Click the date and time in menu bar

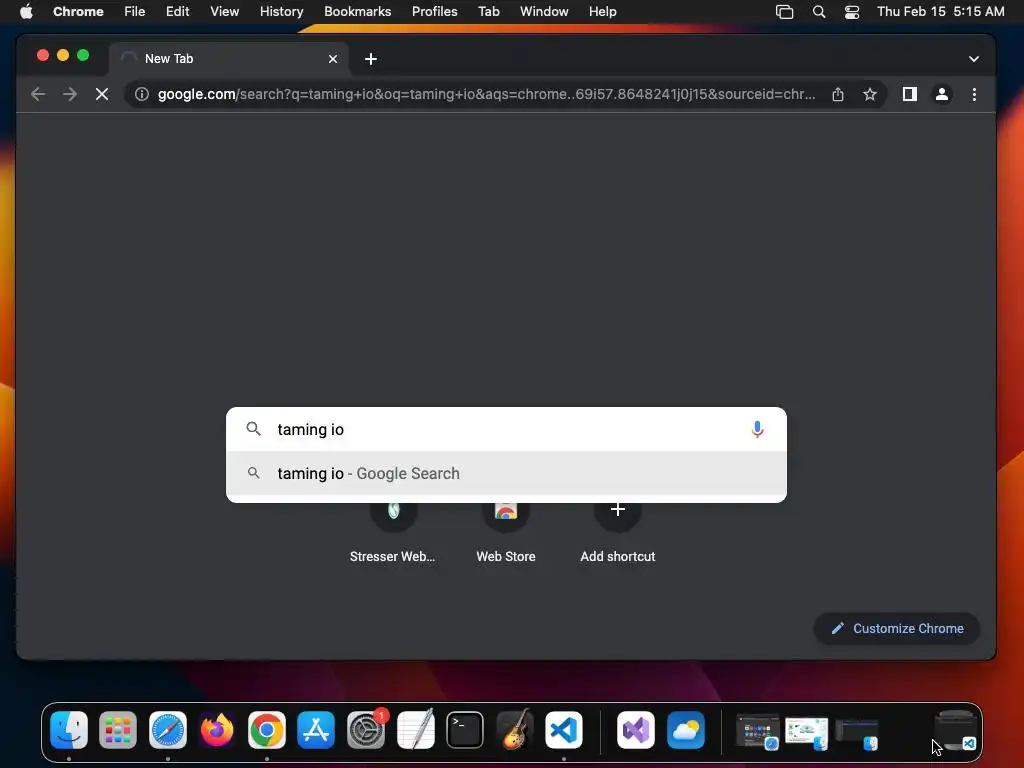(940, 11)
